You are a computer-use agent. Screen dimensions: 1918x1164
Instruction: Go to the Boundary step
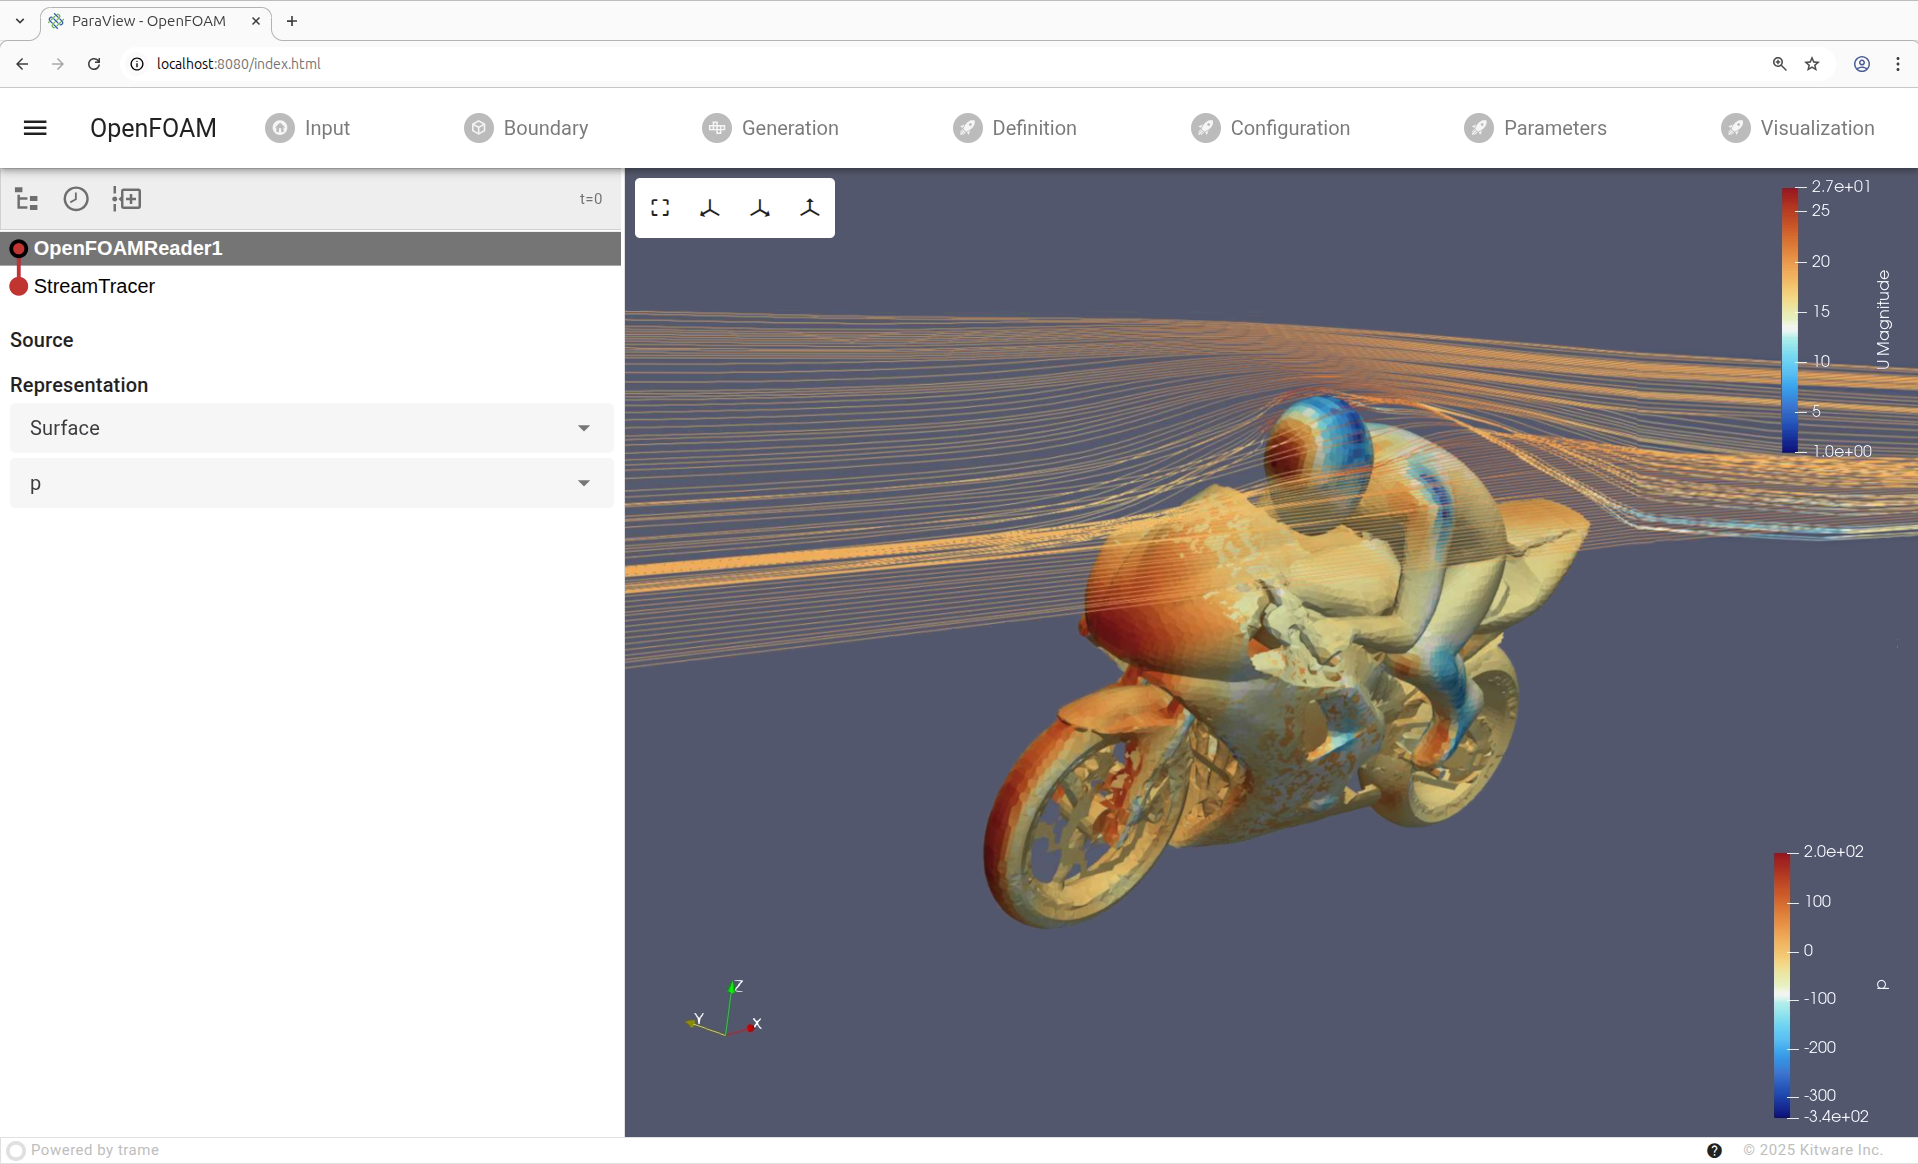(526, 128)
